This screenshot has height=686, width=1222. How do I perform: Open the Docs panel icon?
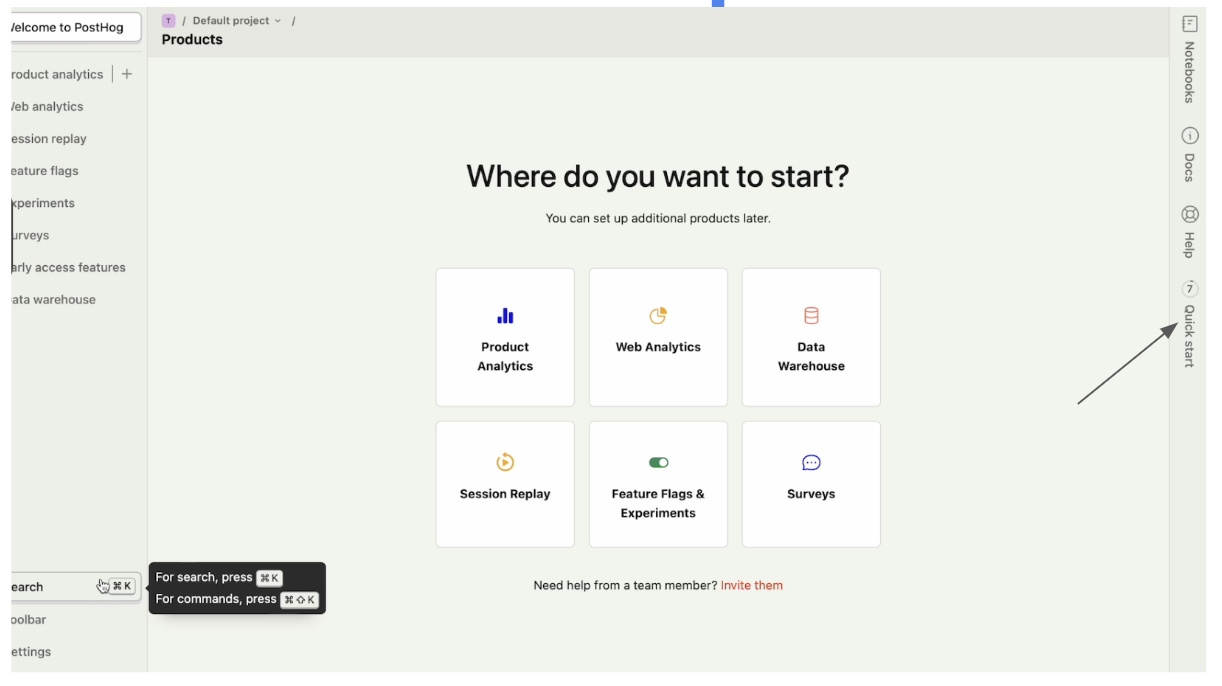pyautogui.click(x=1190, y=136)
